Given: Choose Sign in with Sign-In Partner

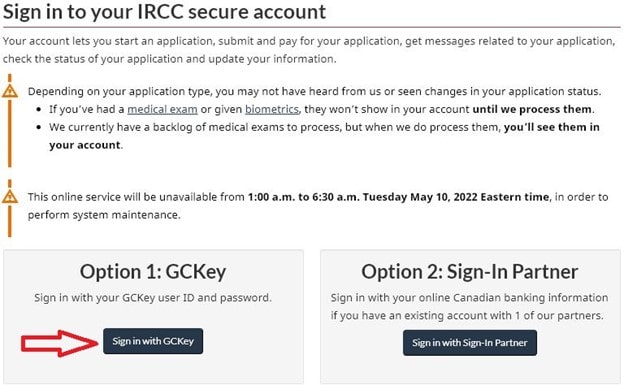Looking at the screenshot, I should pos(470,343).
